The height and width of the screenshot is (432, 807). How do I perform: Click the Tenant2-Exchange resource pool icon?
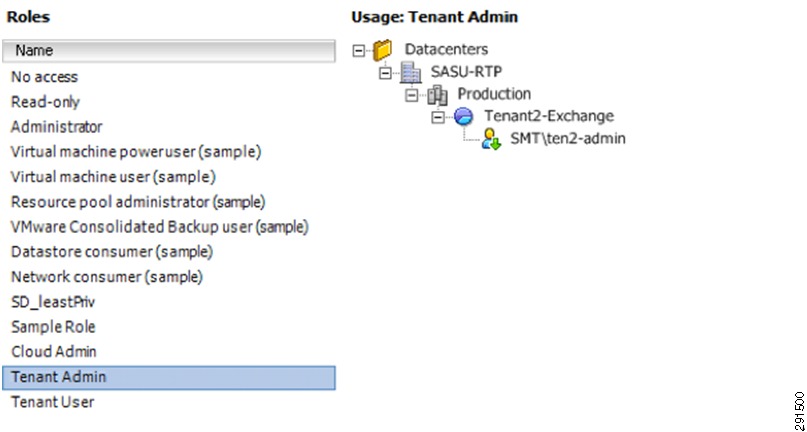click(x=464, y=116)
